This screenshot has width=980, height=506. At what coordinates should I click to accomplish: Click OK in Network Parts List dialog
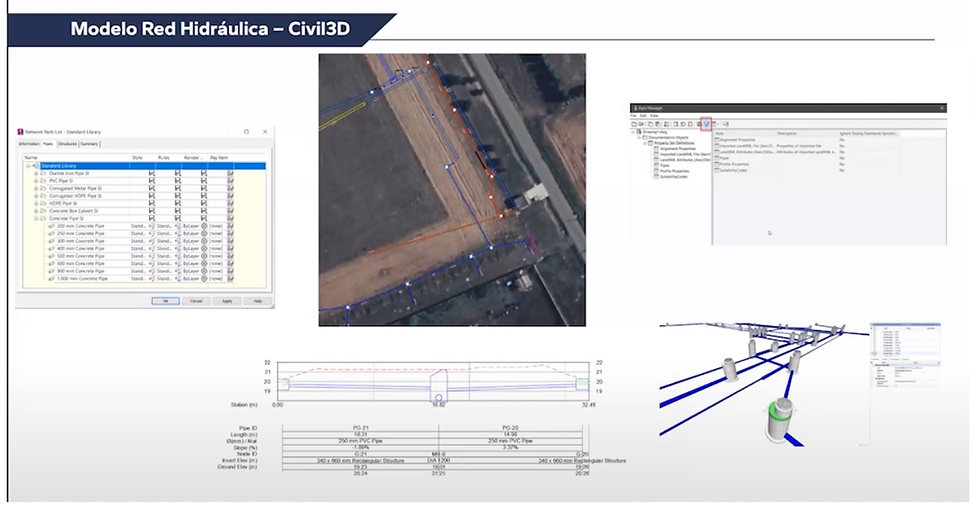pos(166,301)
